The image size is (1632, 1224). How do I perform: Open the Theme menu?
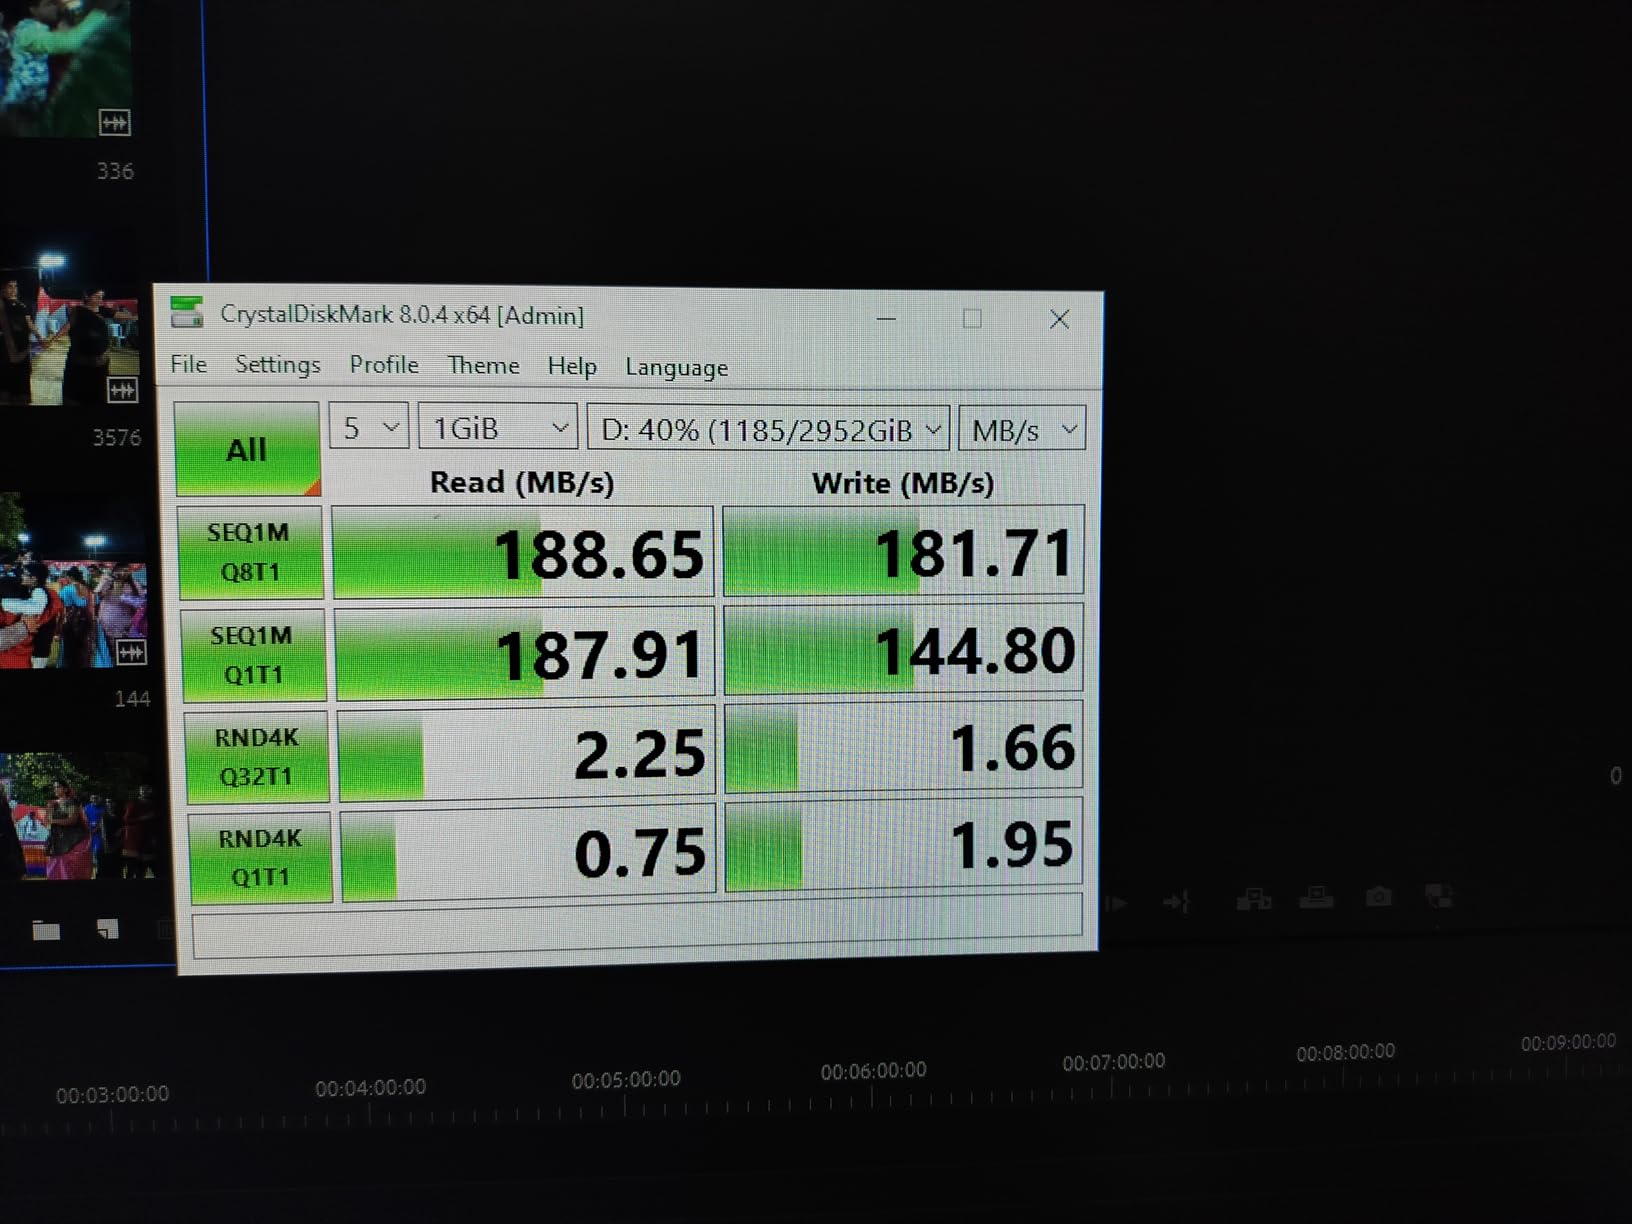pos(483,366)
